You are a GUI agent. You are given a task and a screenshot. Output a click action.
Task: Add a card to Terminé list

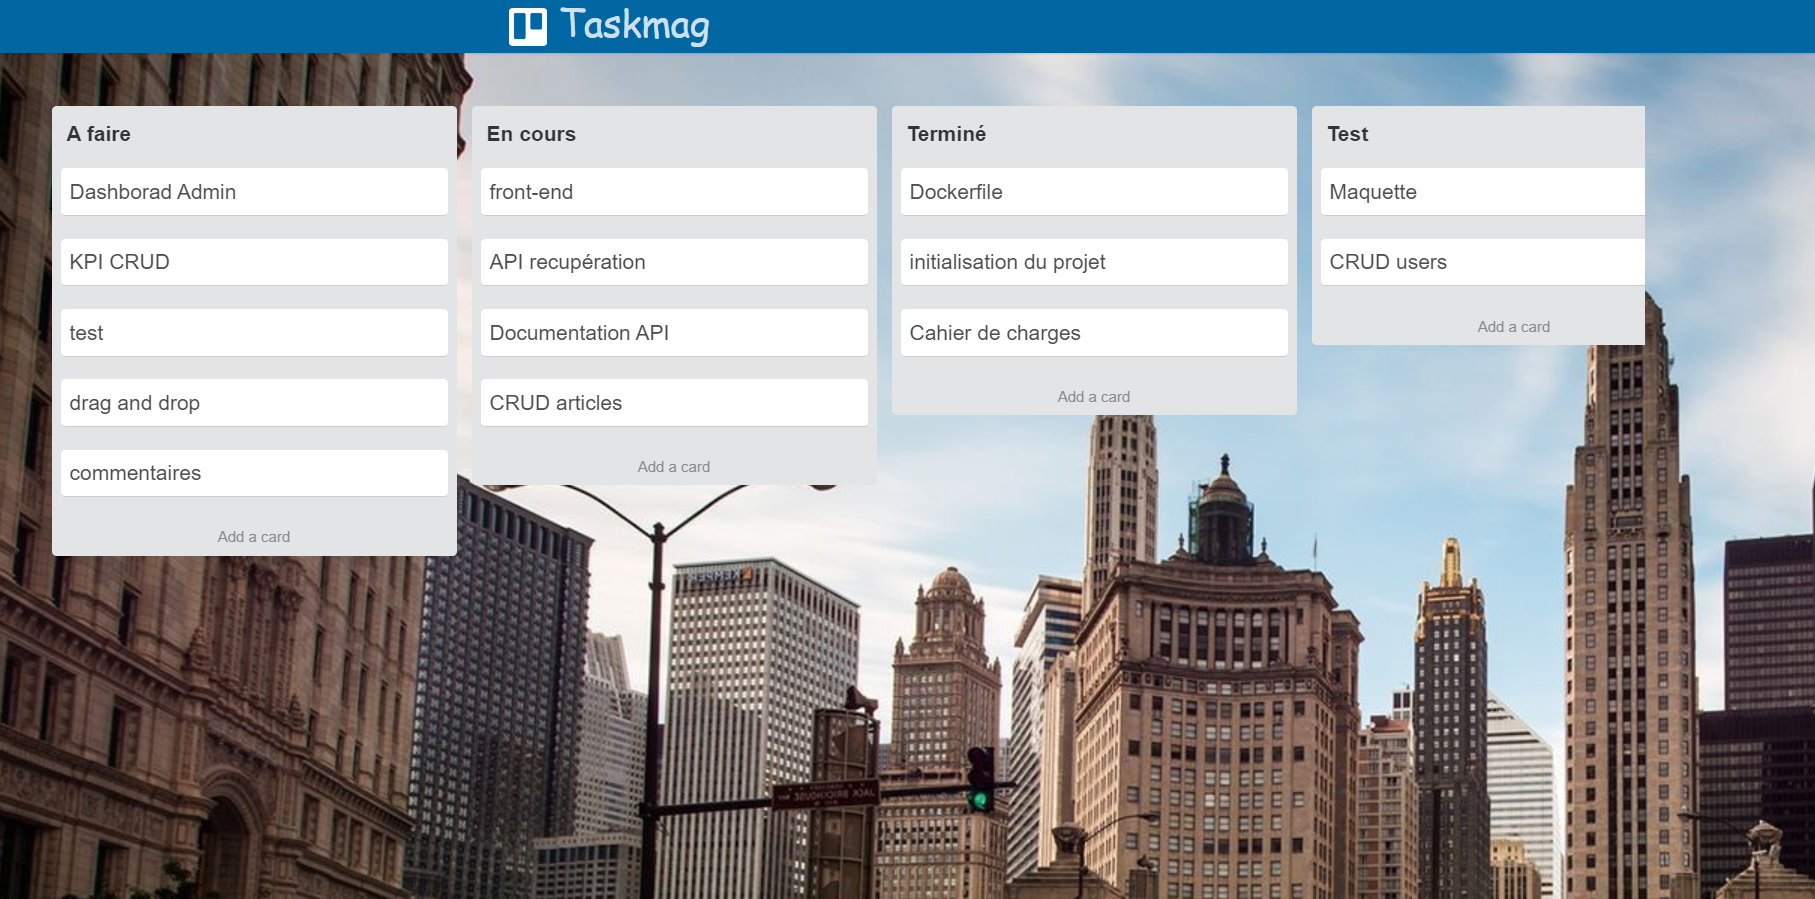click(x=1094, y=397)
